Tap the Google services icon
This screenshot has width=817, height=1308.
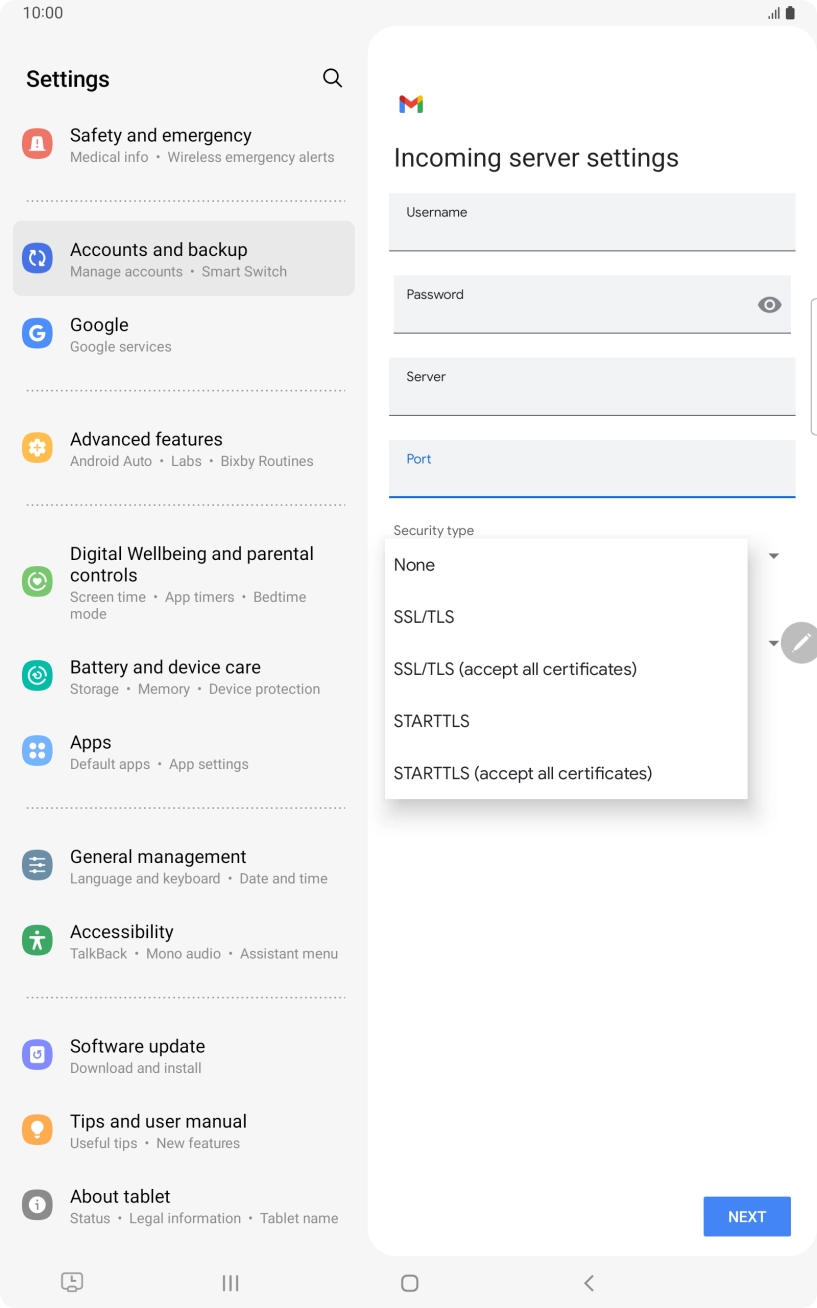37,334
